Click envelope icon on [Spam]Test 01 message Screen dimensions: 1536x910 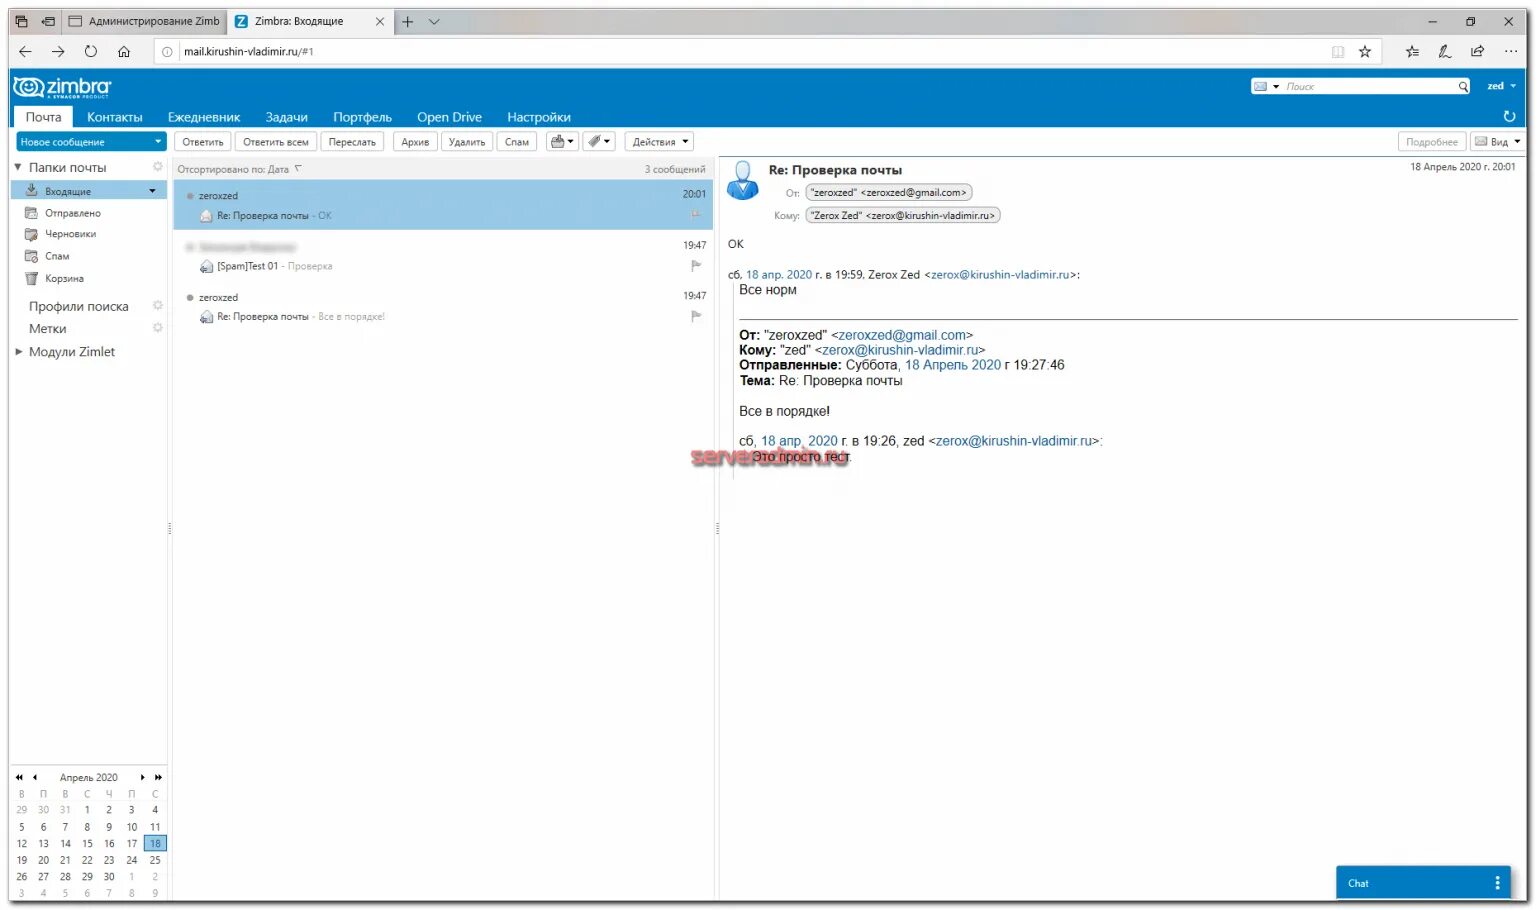pos(206,266)
